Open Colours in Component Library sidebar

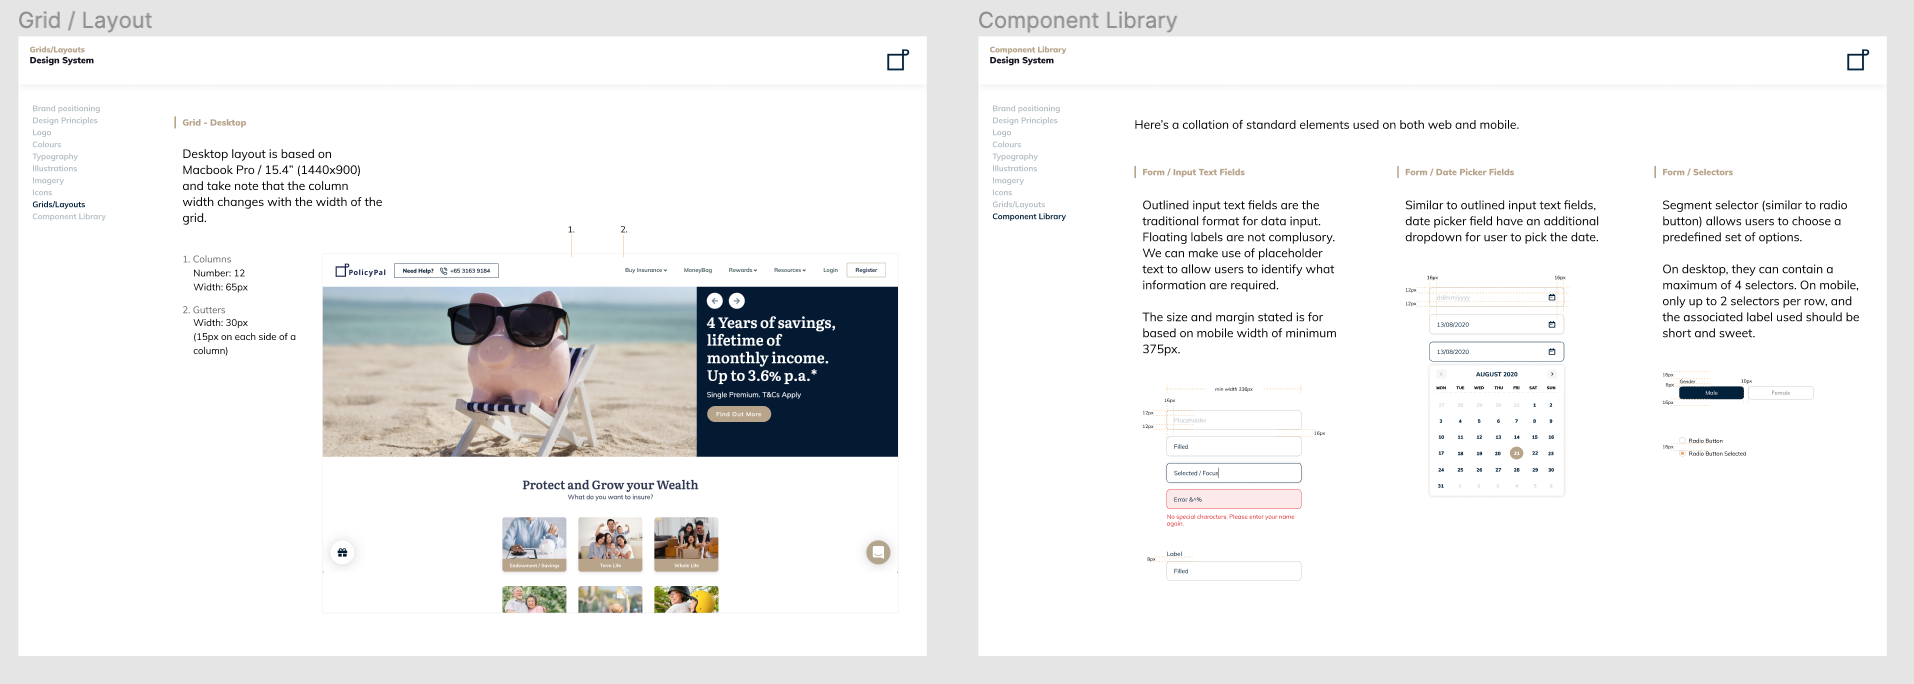[1006, 145]
